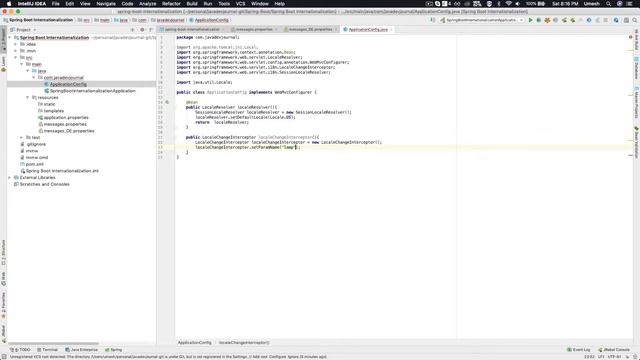Open the VCS menu

(240, 4)
